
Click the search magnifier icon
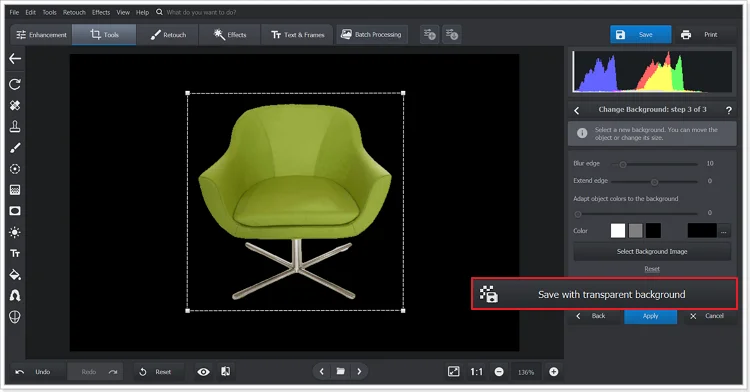pyautogui.click(x=159, y=12)
